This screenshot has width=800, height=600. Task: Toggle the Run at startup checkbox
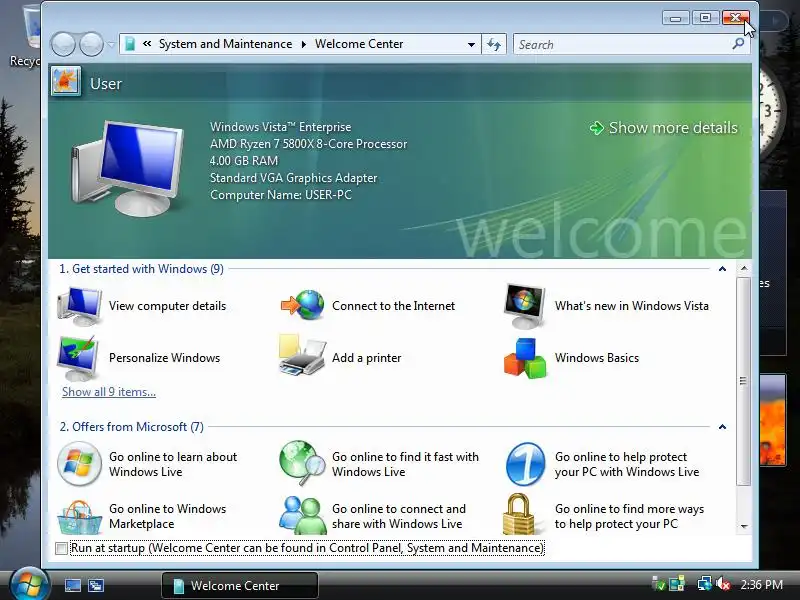[x=61, y=548]
